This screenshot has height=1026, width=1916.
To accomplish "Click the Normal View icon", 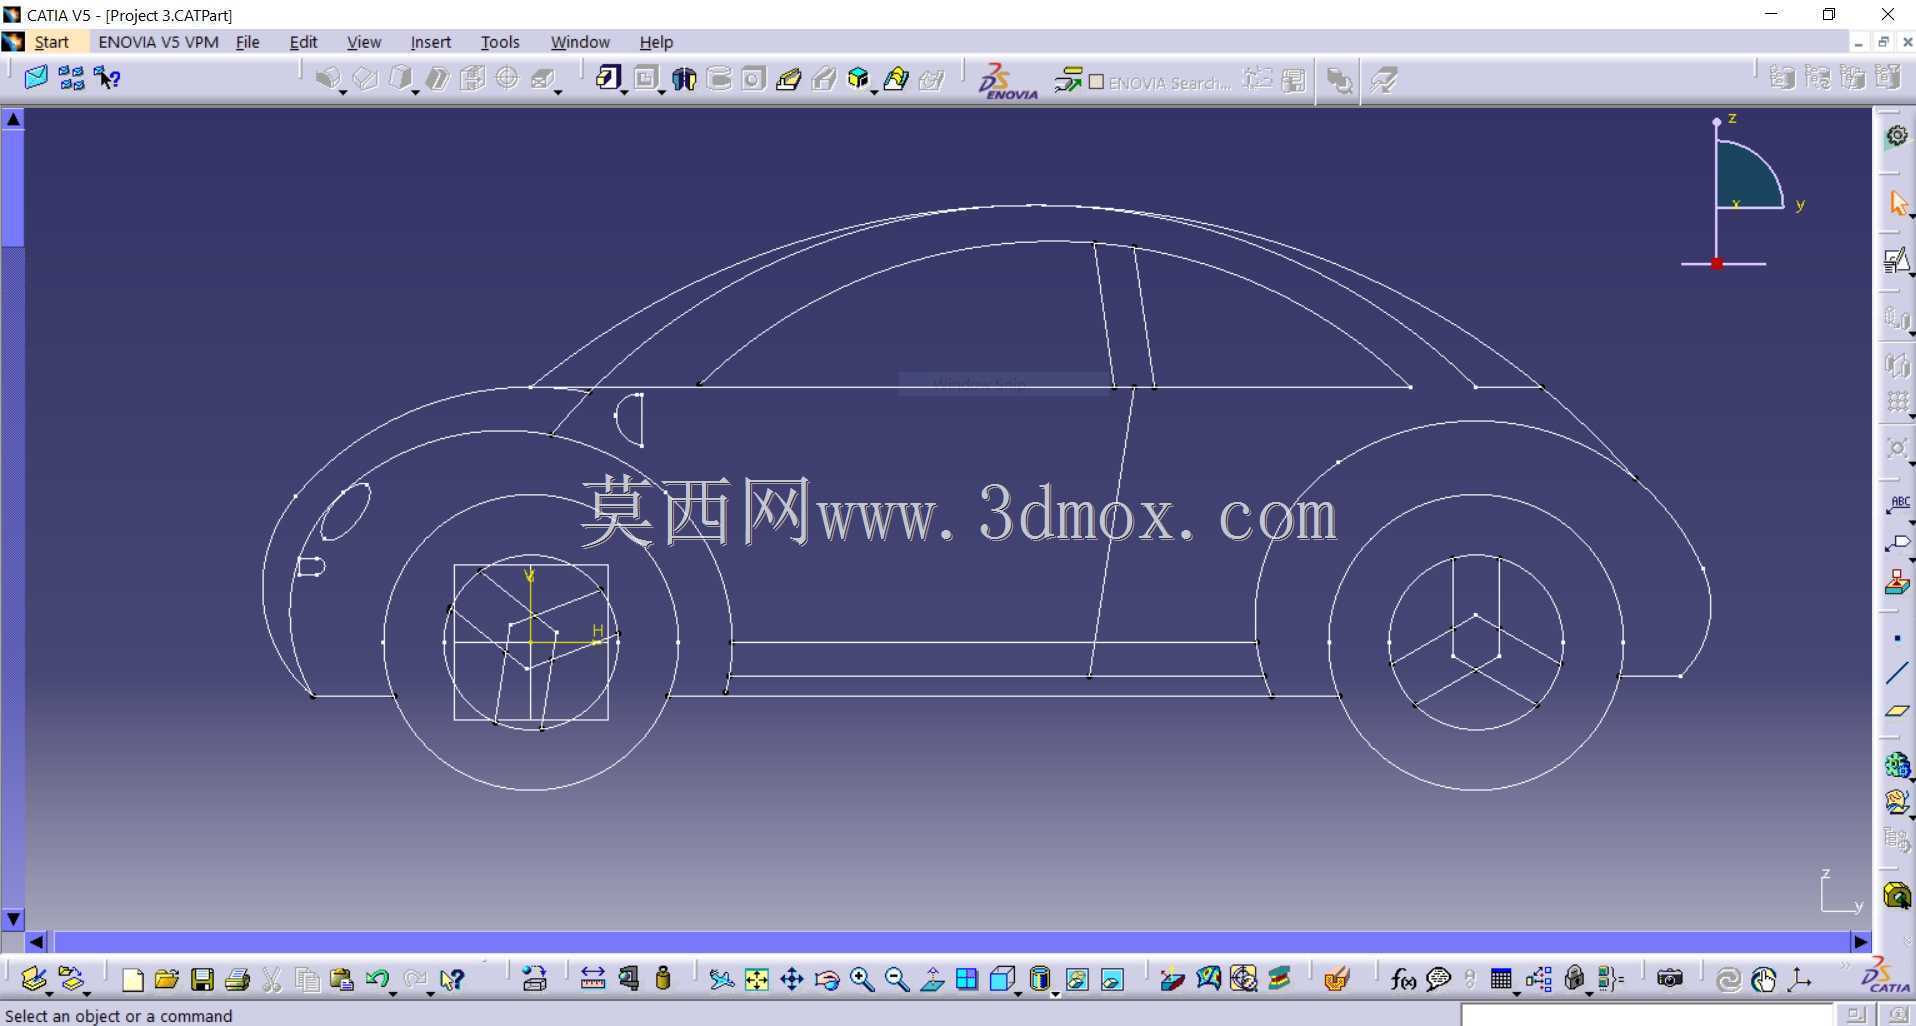I will coord(932,980).
